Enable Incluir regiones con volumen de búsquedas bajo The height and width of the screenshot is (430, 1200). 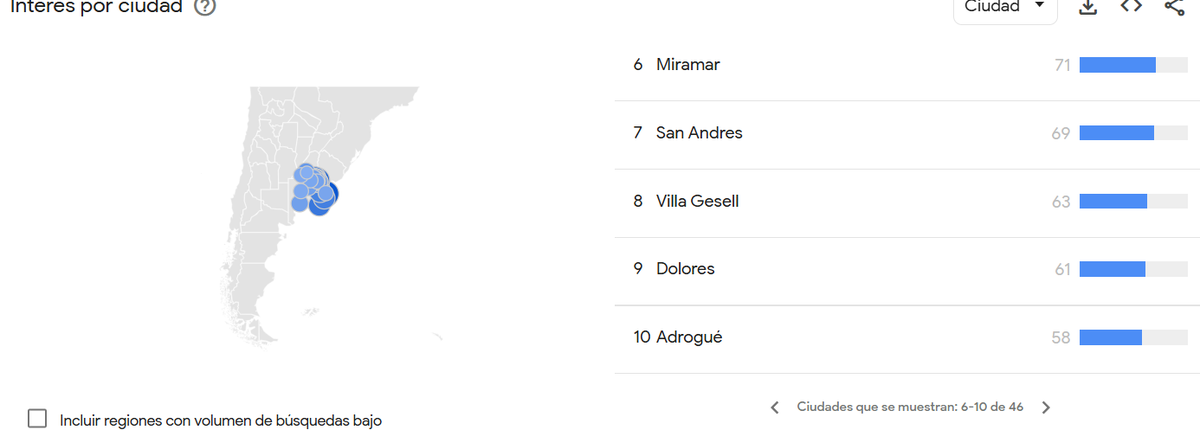pyautogui.click(x=38, y=419)
